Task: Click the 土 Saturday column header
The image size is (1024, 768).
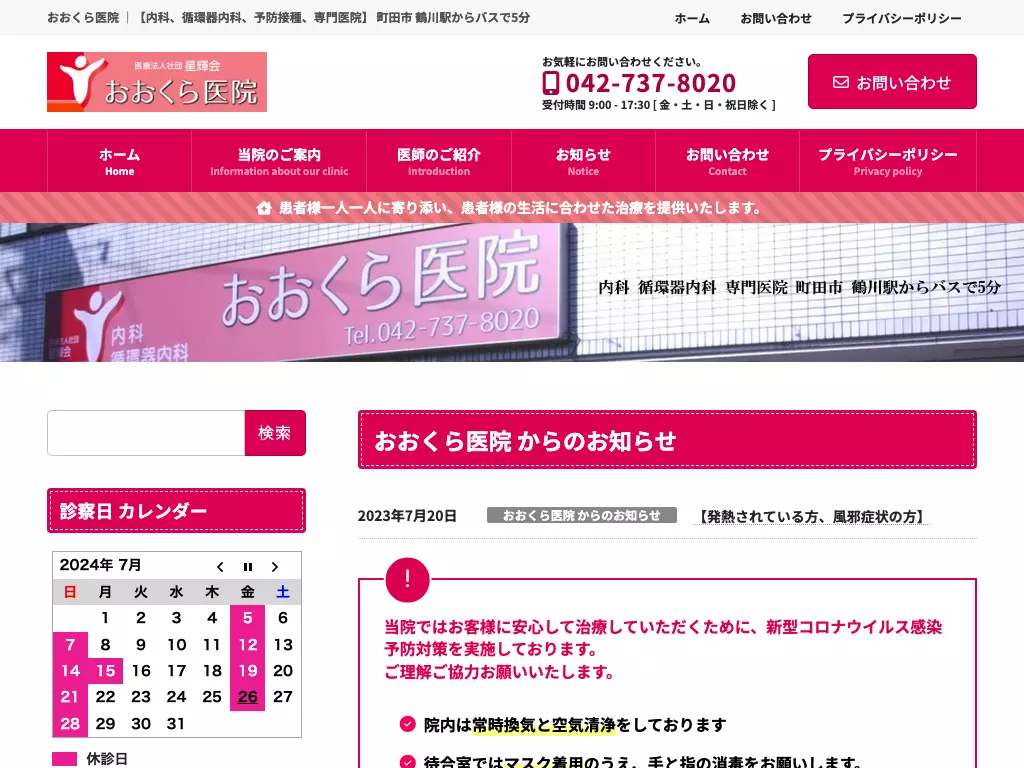Action: [x=283, y=592]
